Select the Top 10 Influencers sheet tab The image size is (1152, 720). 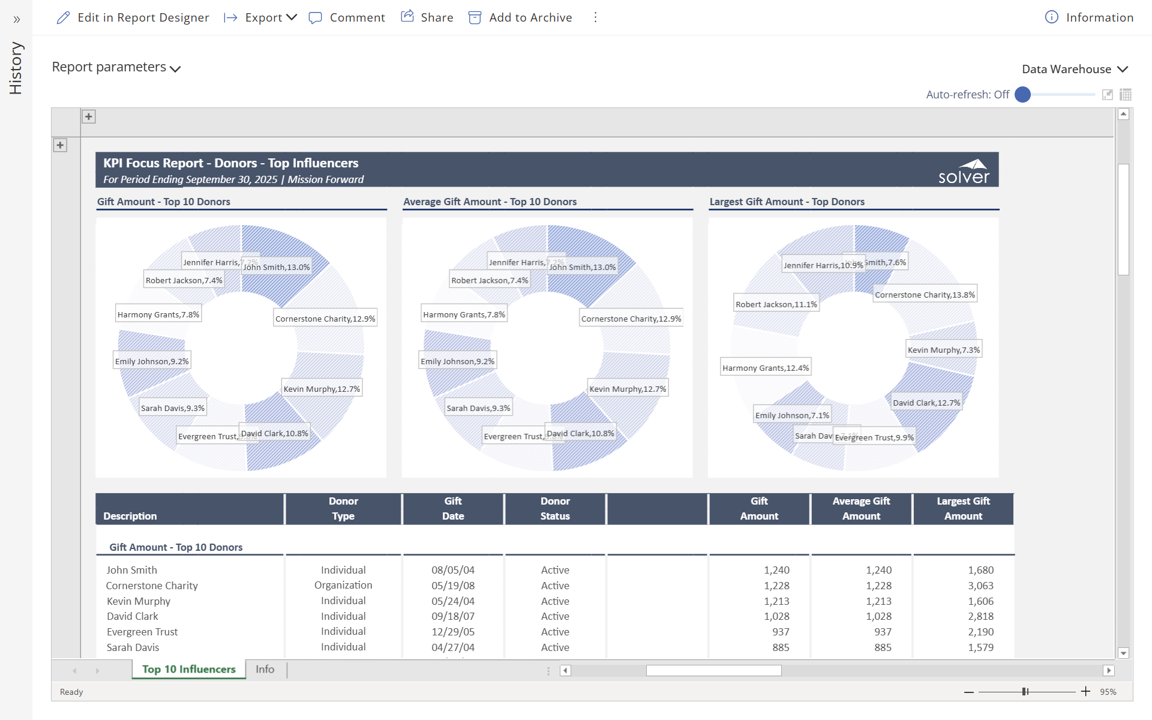point(188,669)
